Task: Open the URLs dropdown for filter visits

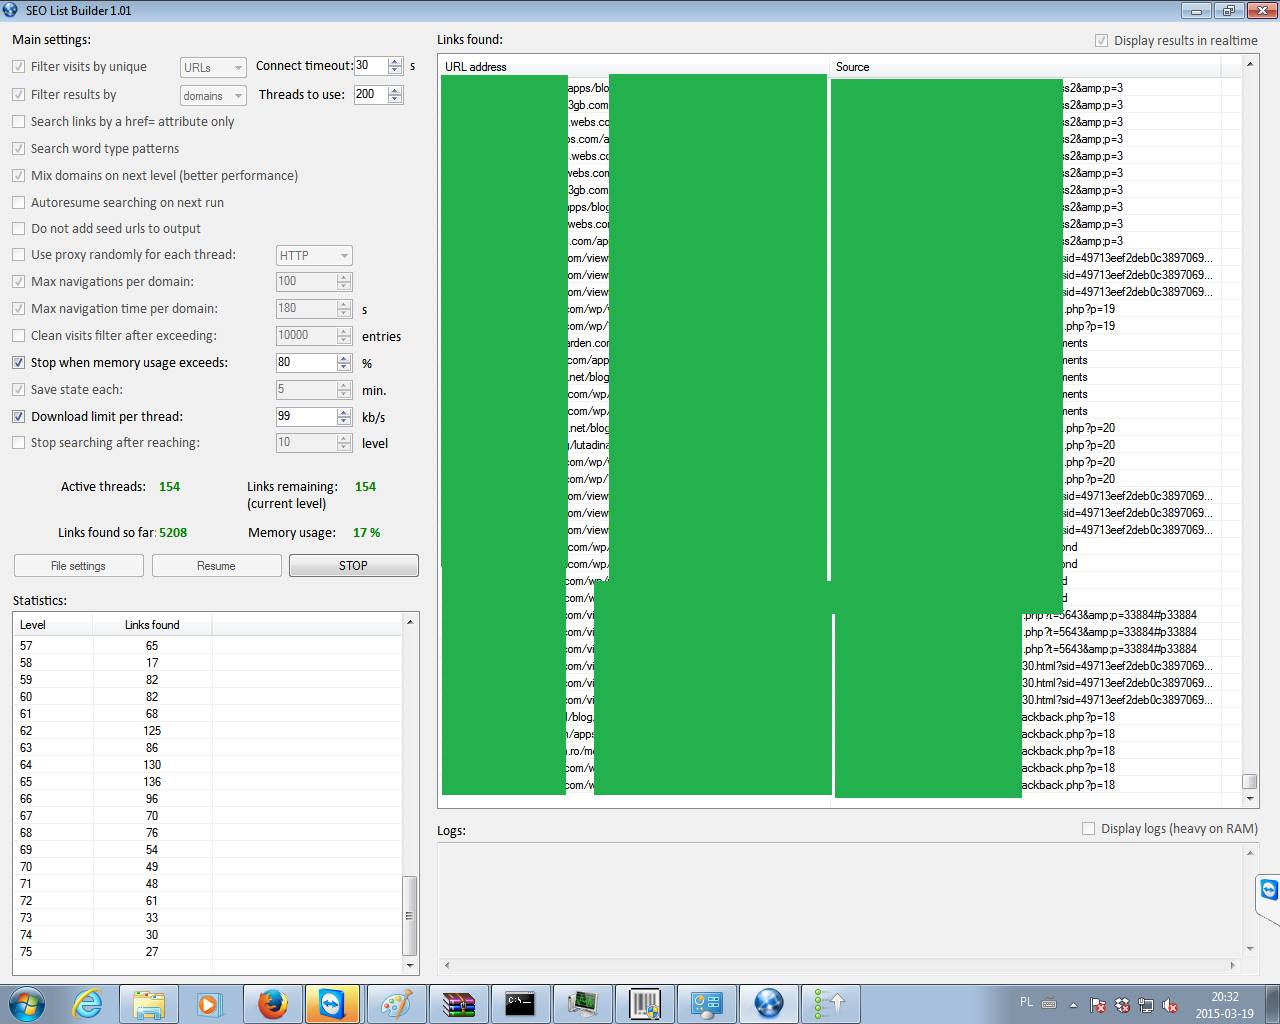Action: click(x=213, y=67)
